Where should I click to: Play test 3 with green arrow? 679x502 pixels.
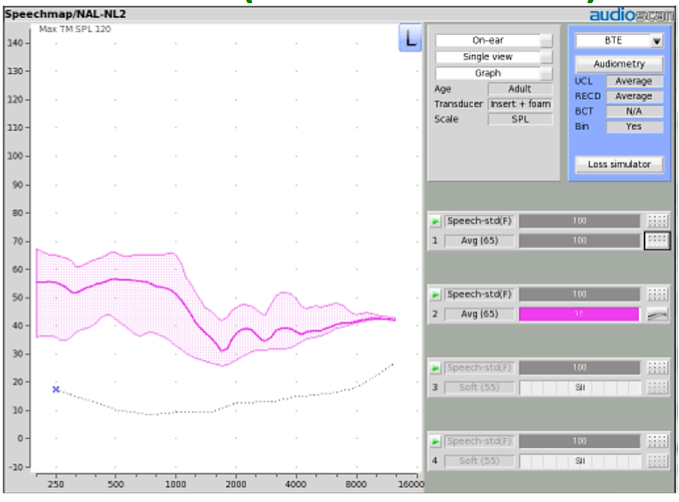tap(435, 368)
